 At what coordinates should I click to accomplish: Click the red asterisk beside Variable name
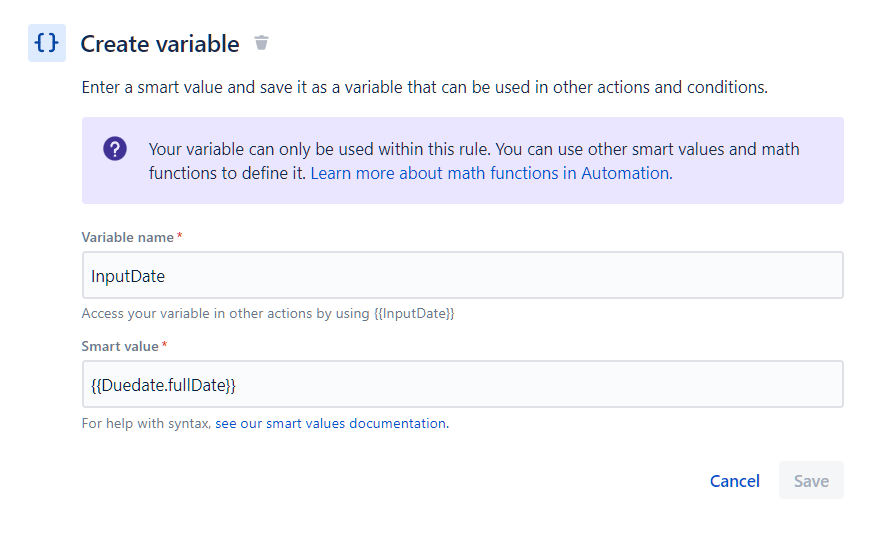pyautogui.click(x=179, y=237)
